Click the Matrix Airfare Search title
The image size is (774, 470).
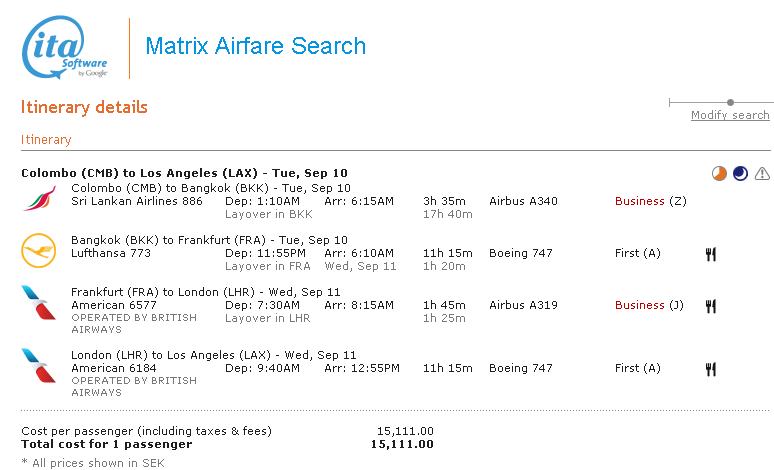256,46
